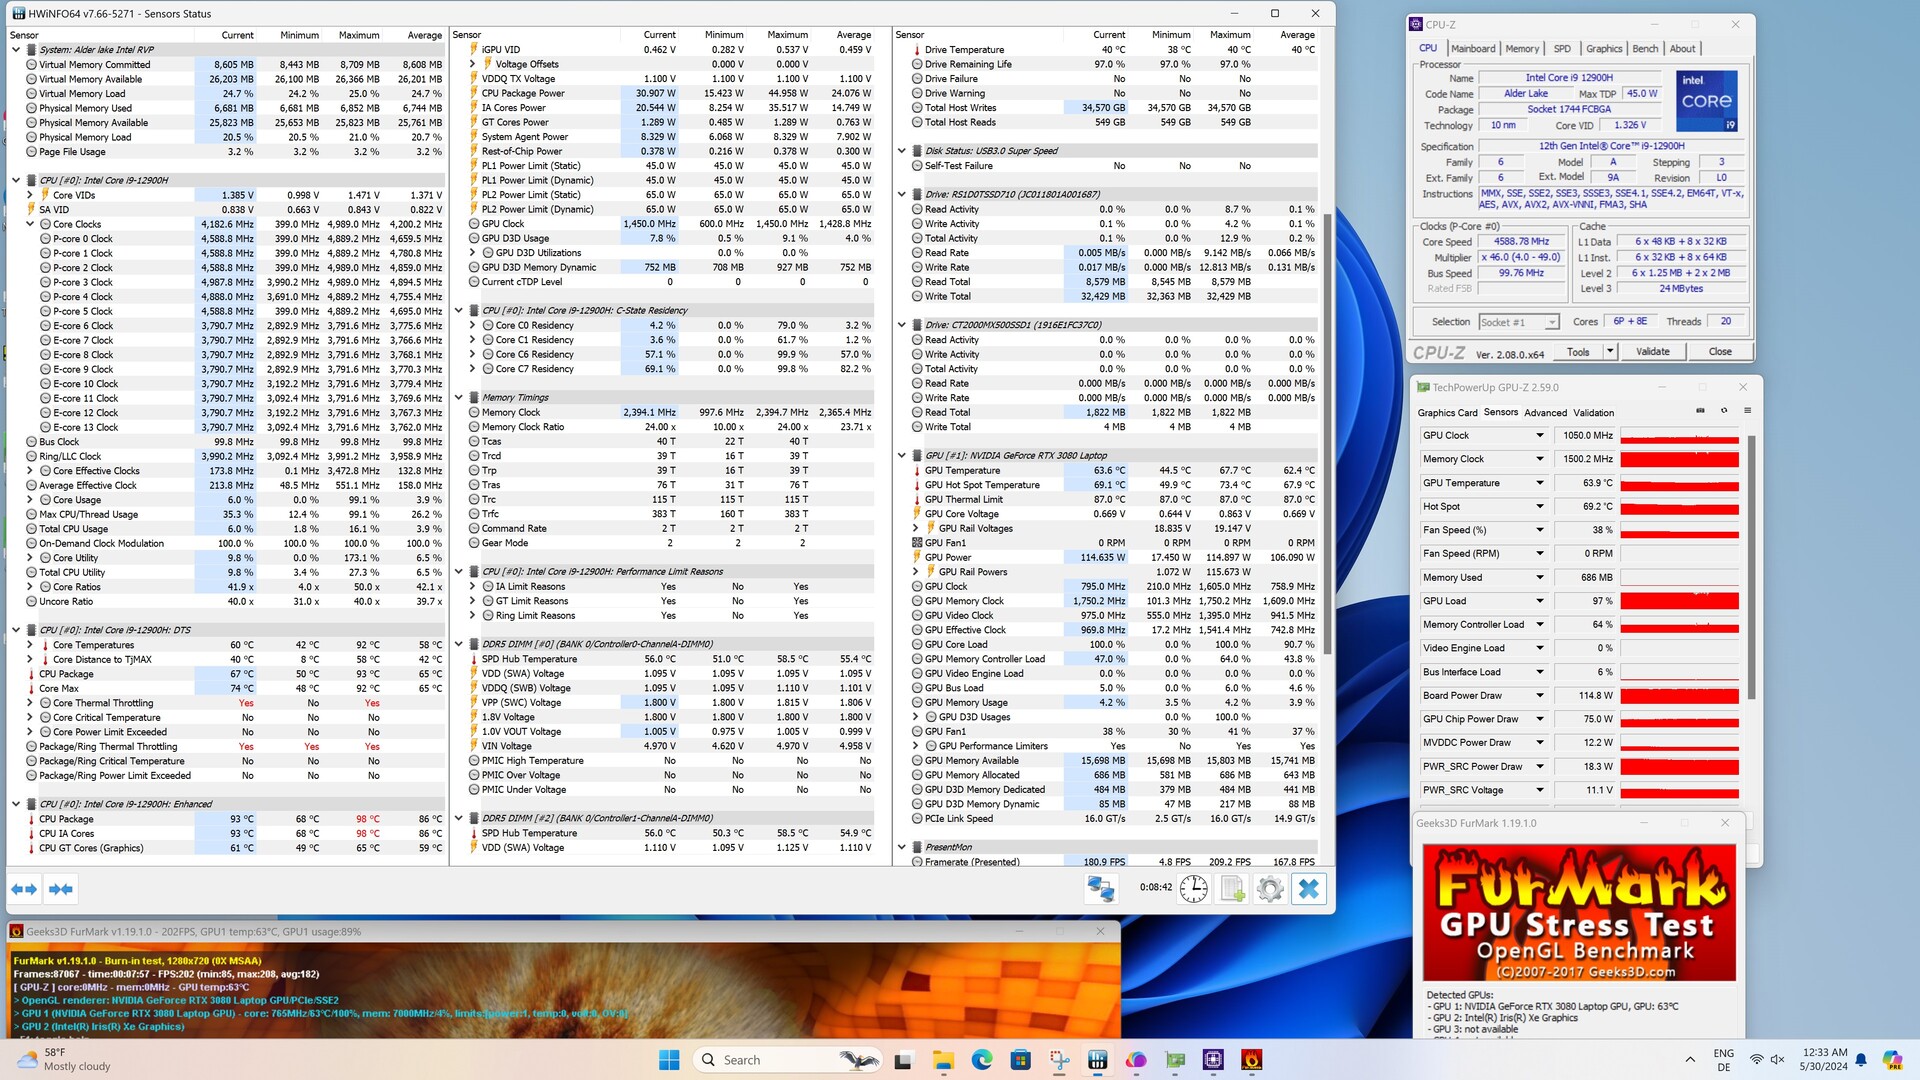The image size is (1920, 1080).
Task: Click the Validate button in CPU-Z
Action: 1652,352
